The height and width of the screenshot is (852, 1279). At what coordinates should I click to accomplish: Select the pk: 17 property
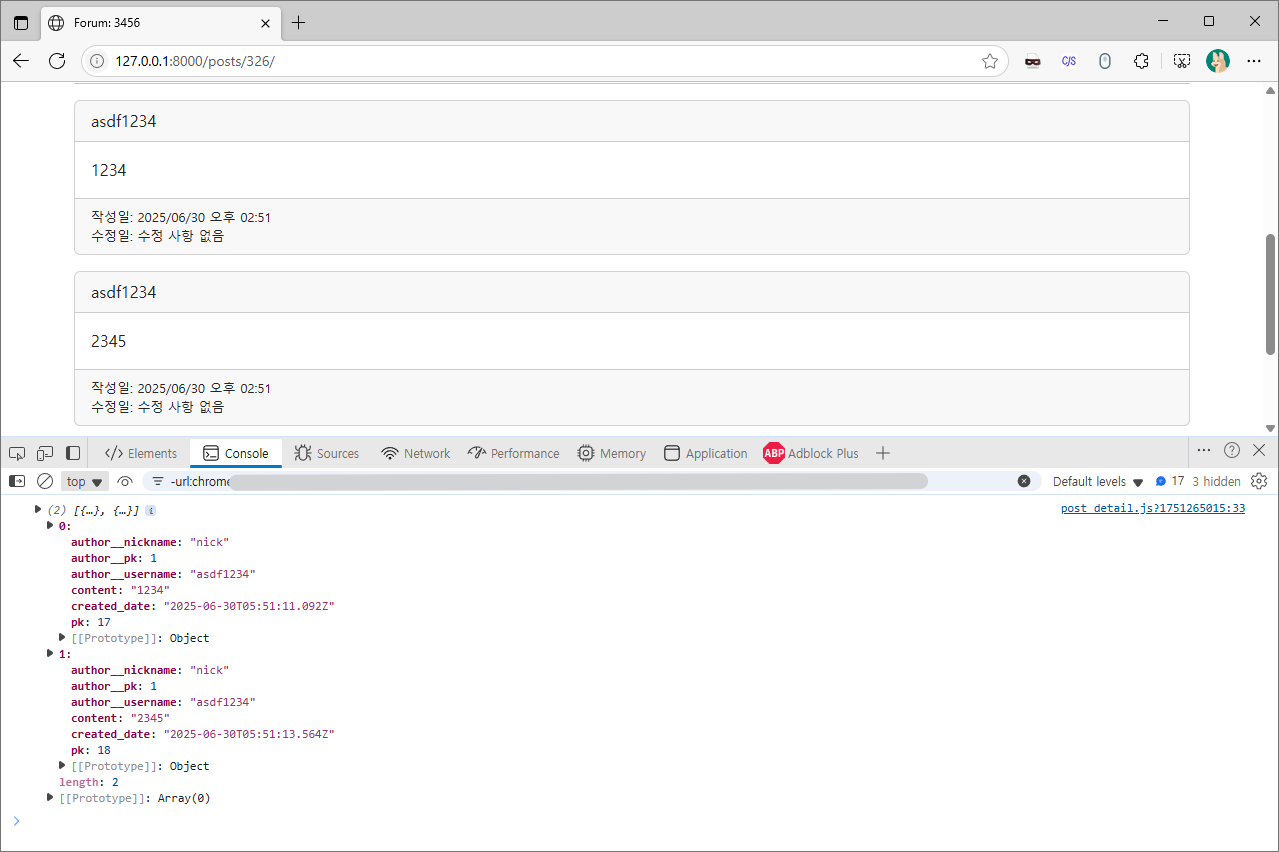91,622
